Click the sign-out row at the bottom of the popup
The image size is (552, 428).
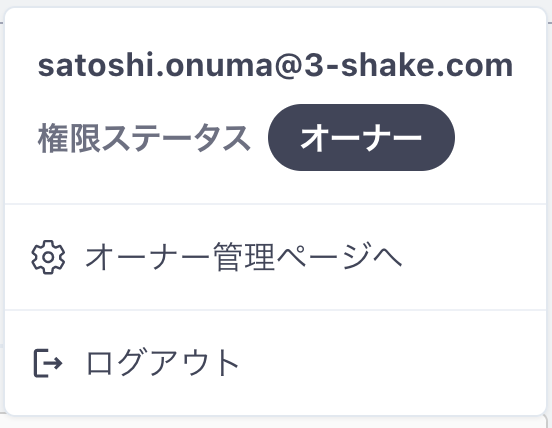point(275,363)
